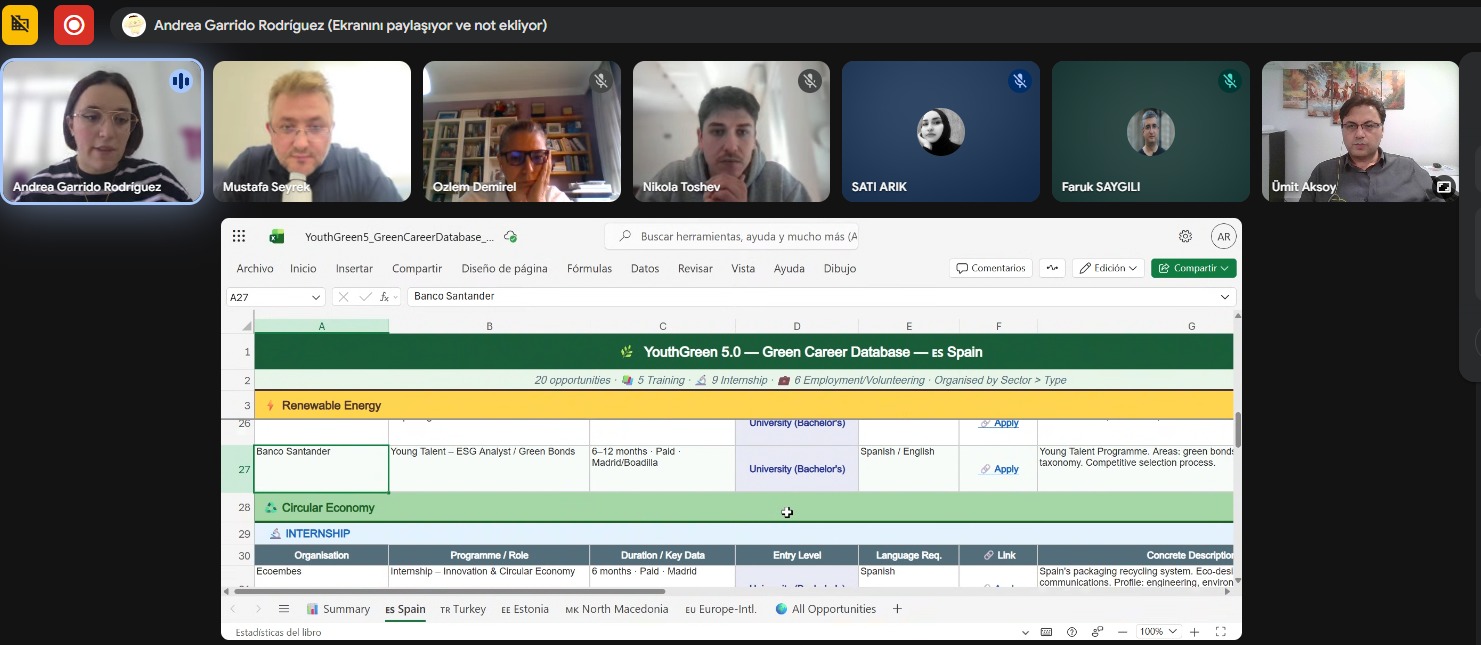Screen dimensions: 1481x645
Task: Open the Archivo menu
Action: (x=255, y=268)
